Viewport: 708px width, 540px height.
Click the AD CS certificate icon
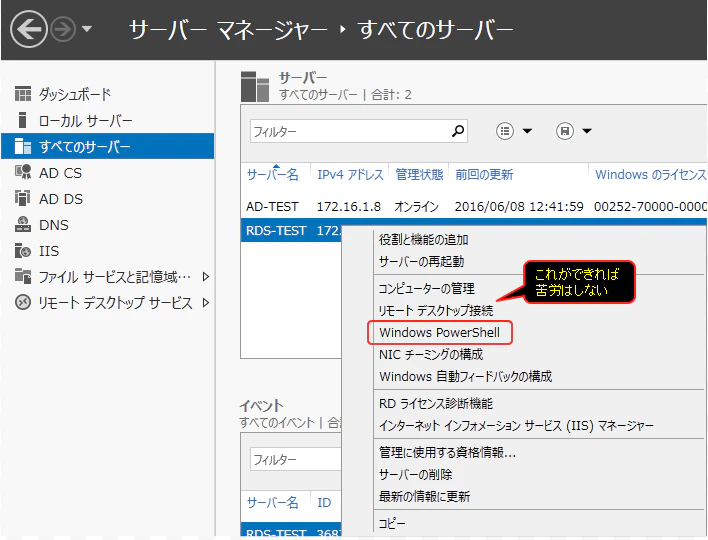(23, 172)
